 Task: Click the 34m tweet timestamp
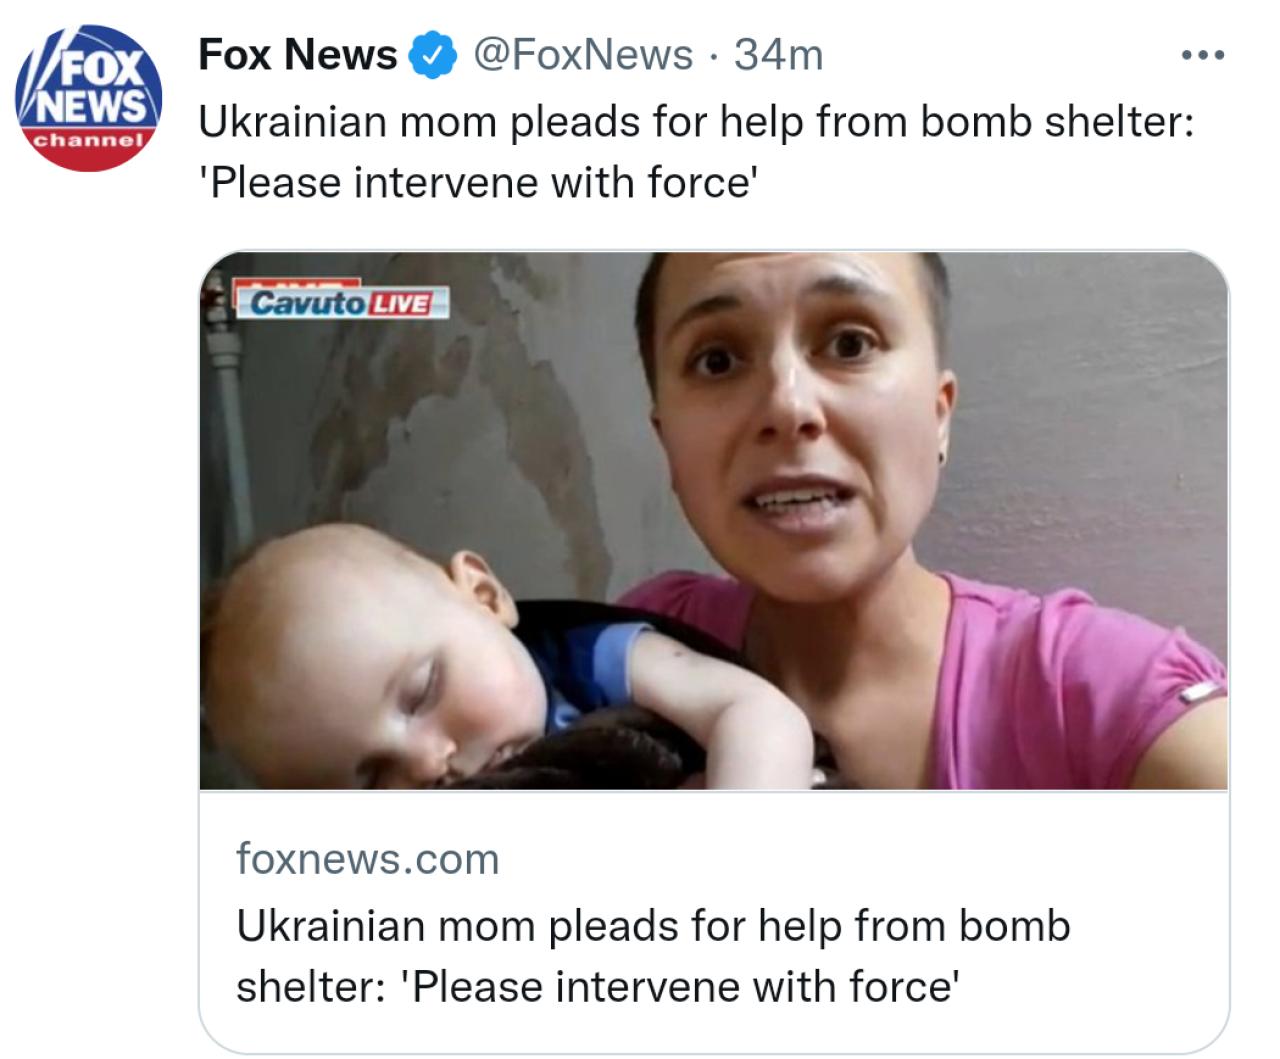(x=778, y=55)
